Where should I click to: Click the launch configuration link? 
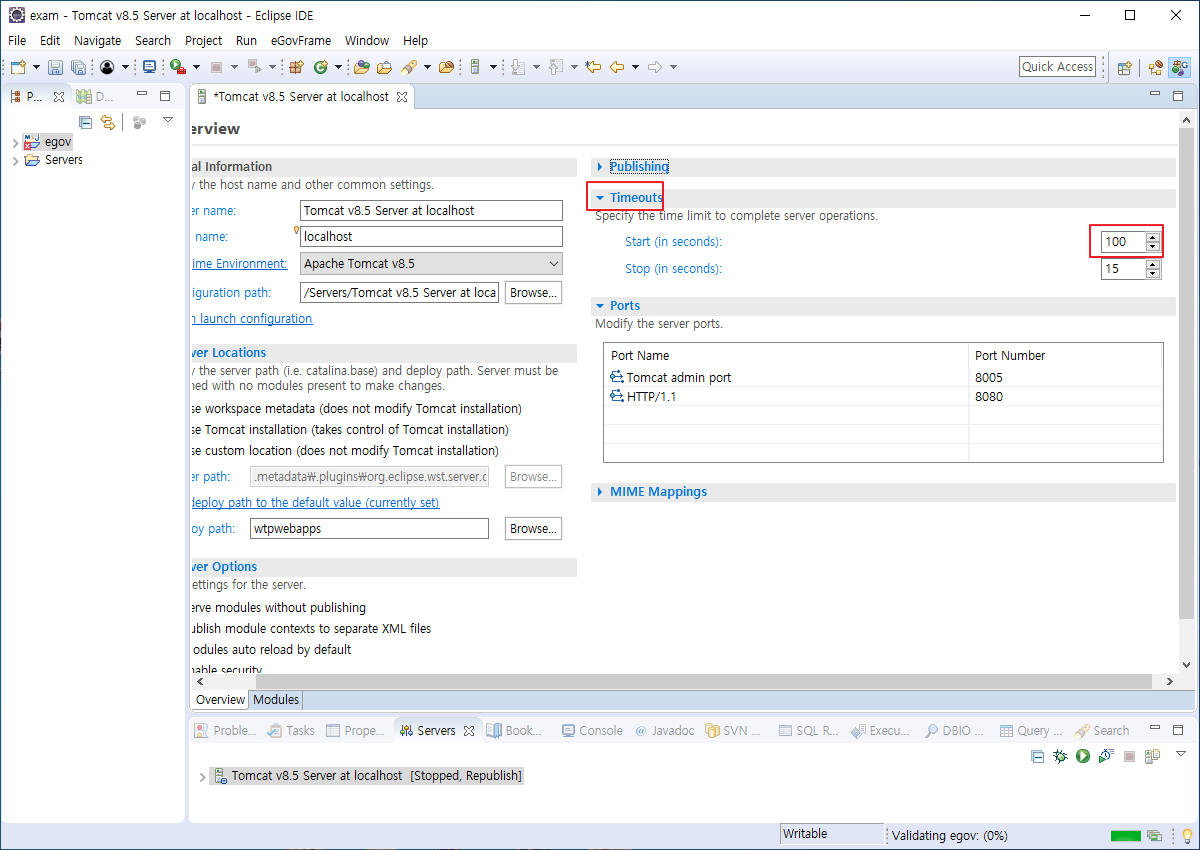(x=251, y=319)
